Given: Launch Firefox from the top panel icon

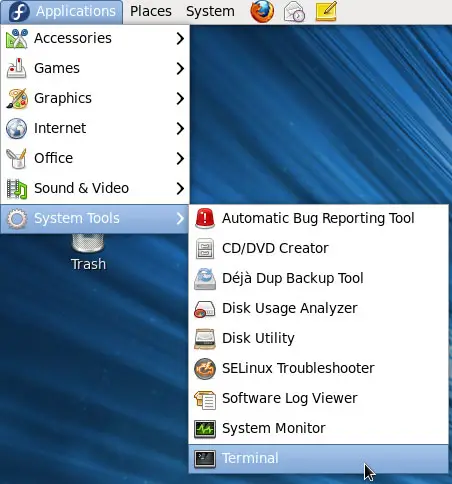Looking at the screenshot, I should pyautogui.click(x=262, y=11).
